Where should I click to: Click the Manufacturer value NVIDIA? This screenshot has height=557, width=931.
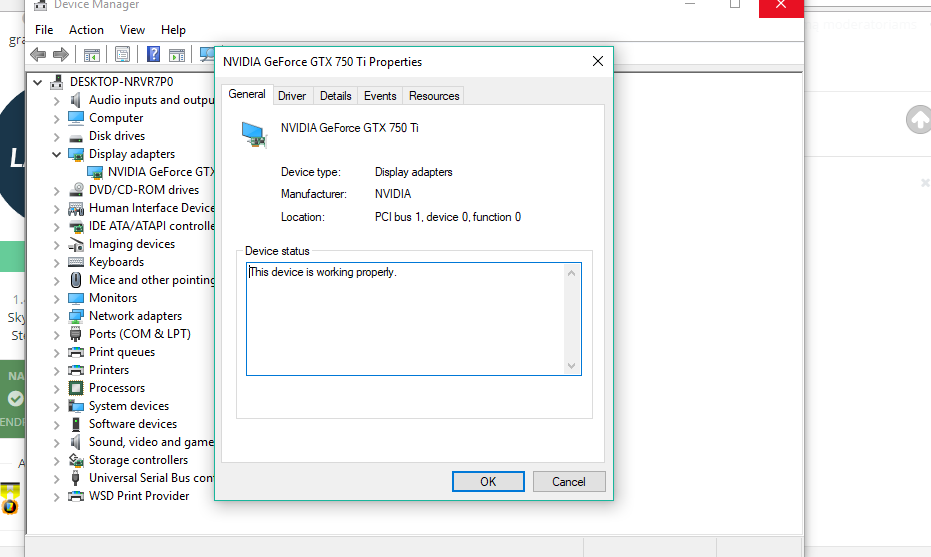(x=392, y=194)
